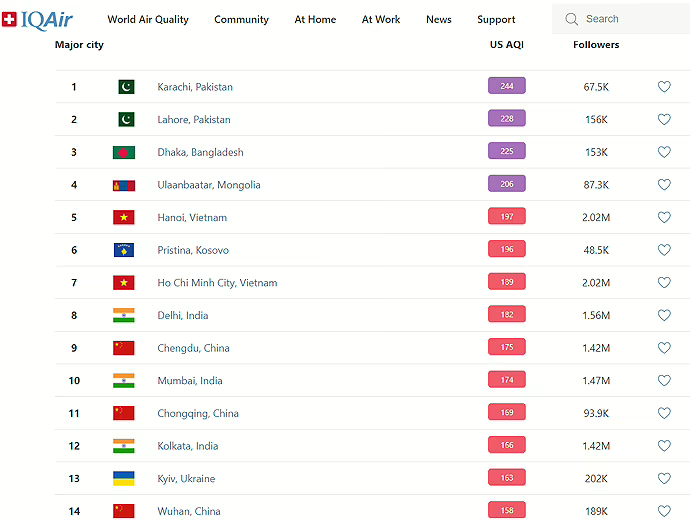
Task: Click the Kosovo flag beside Pristina
Action: pyautogui.click(x=124, y=250)
